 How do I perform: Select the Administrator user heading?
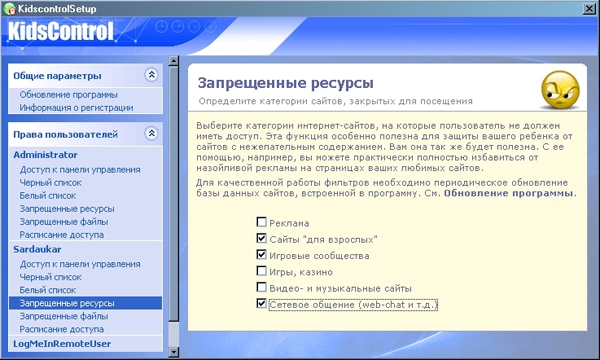point(45,155)
